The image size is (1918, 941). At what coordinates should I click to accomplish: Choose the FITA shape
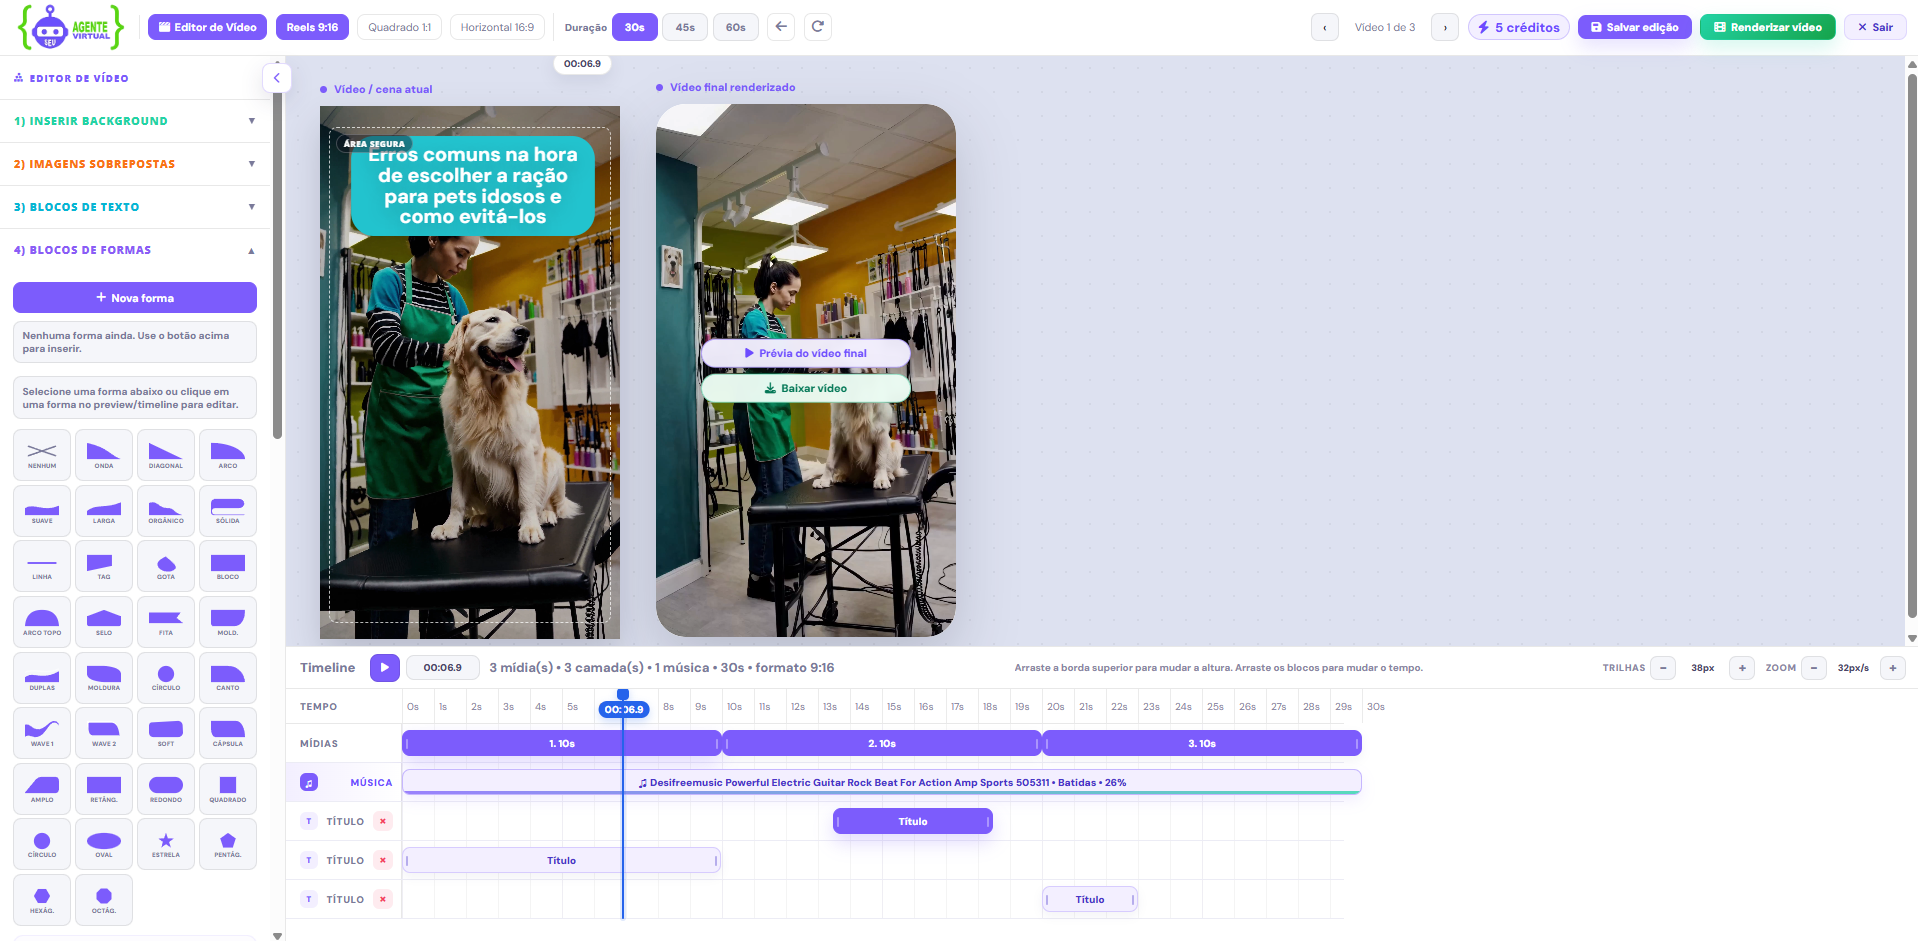(166, 622)
